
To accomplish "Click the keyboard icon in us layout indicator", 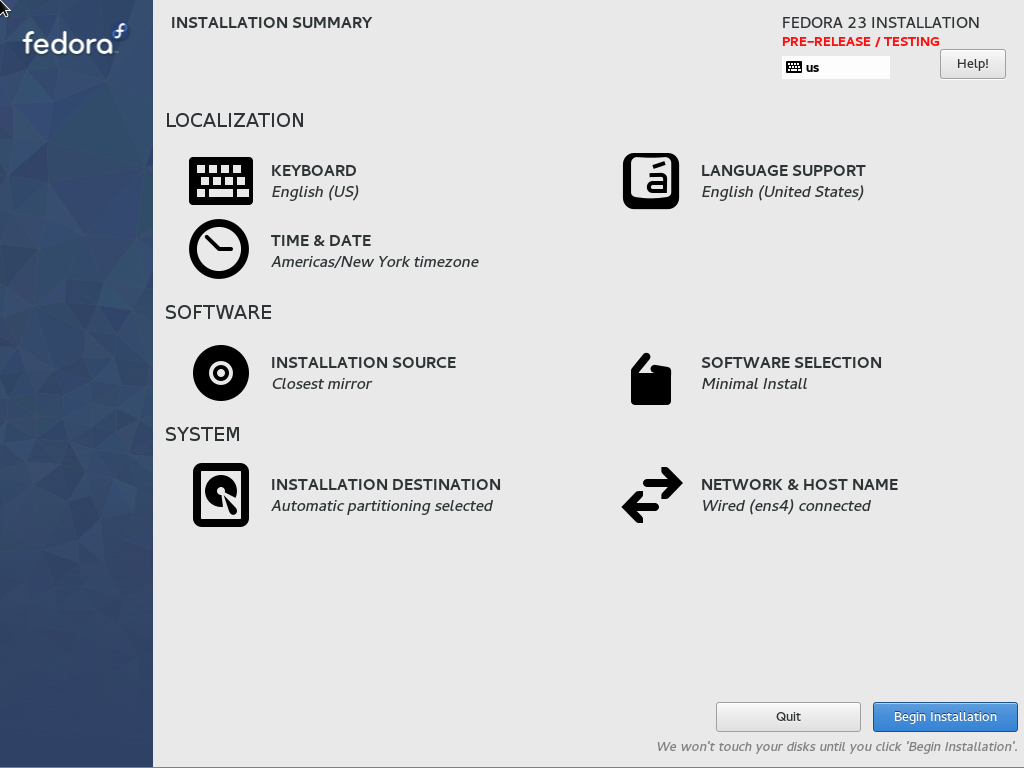I will (793, 67).
